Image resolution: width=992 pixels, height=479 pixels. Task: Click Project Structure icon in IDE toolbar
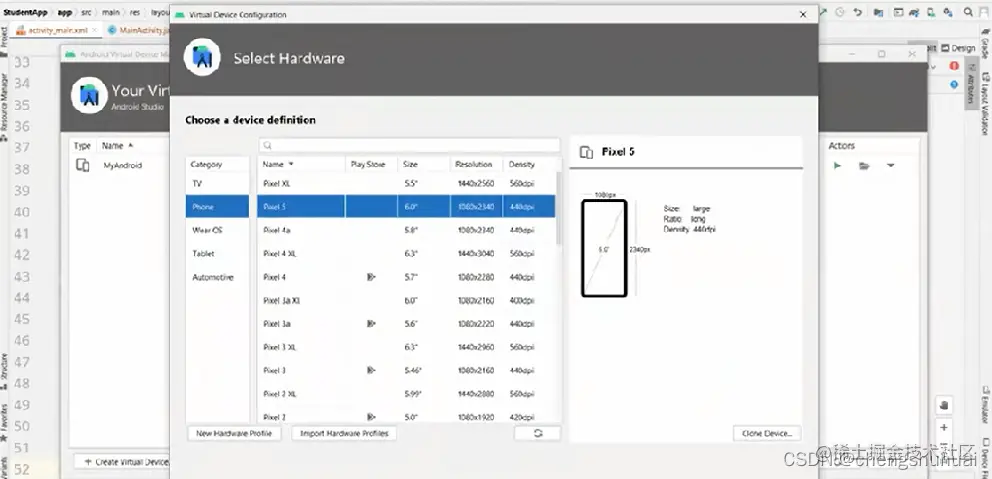[879, 12]
